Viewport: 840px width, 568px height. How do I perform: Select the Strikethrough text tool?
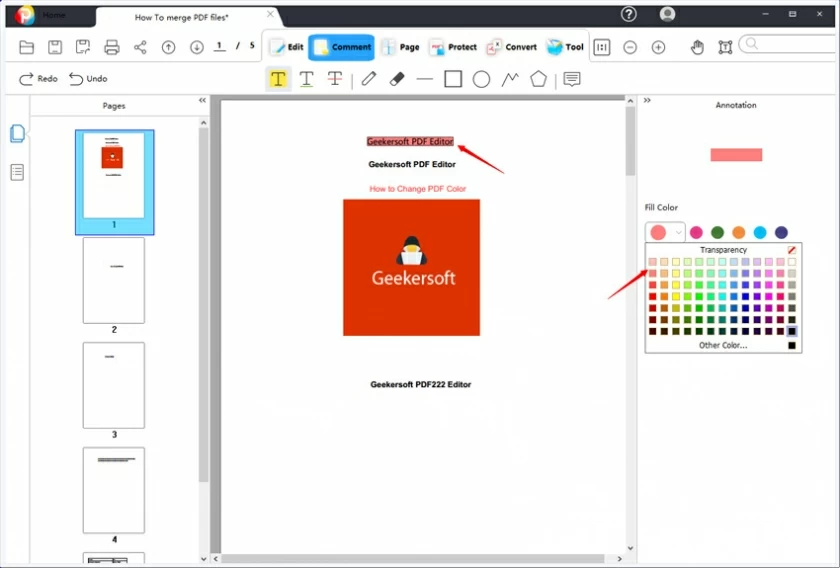[335, 79]
